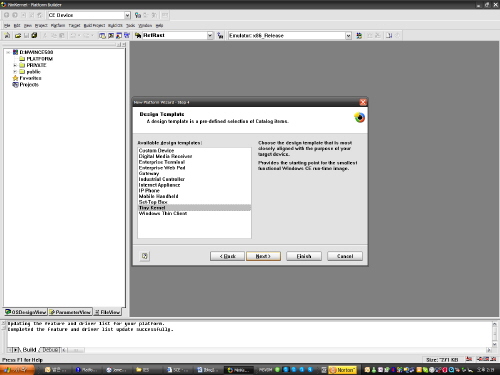Open the File menu
This screenshot has width=500, height=375.
[x=7, y=25]
